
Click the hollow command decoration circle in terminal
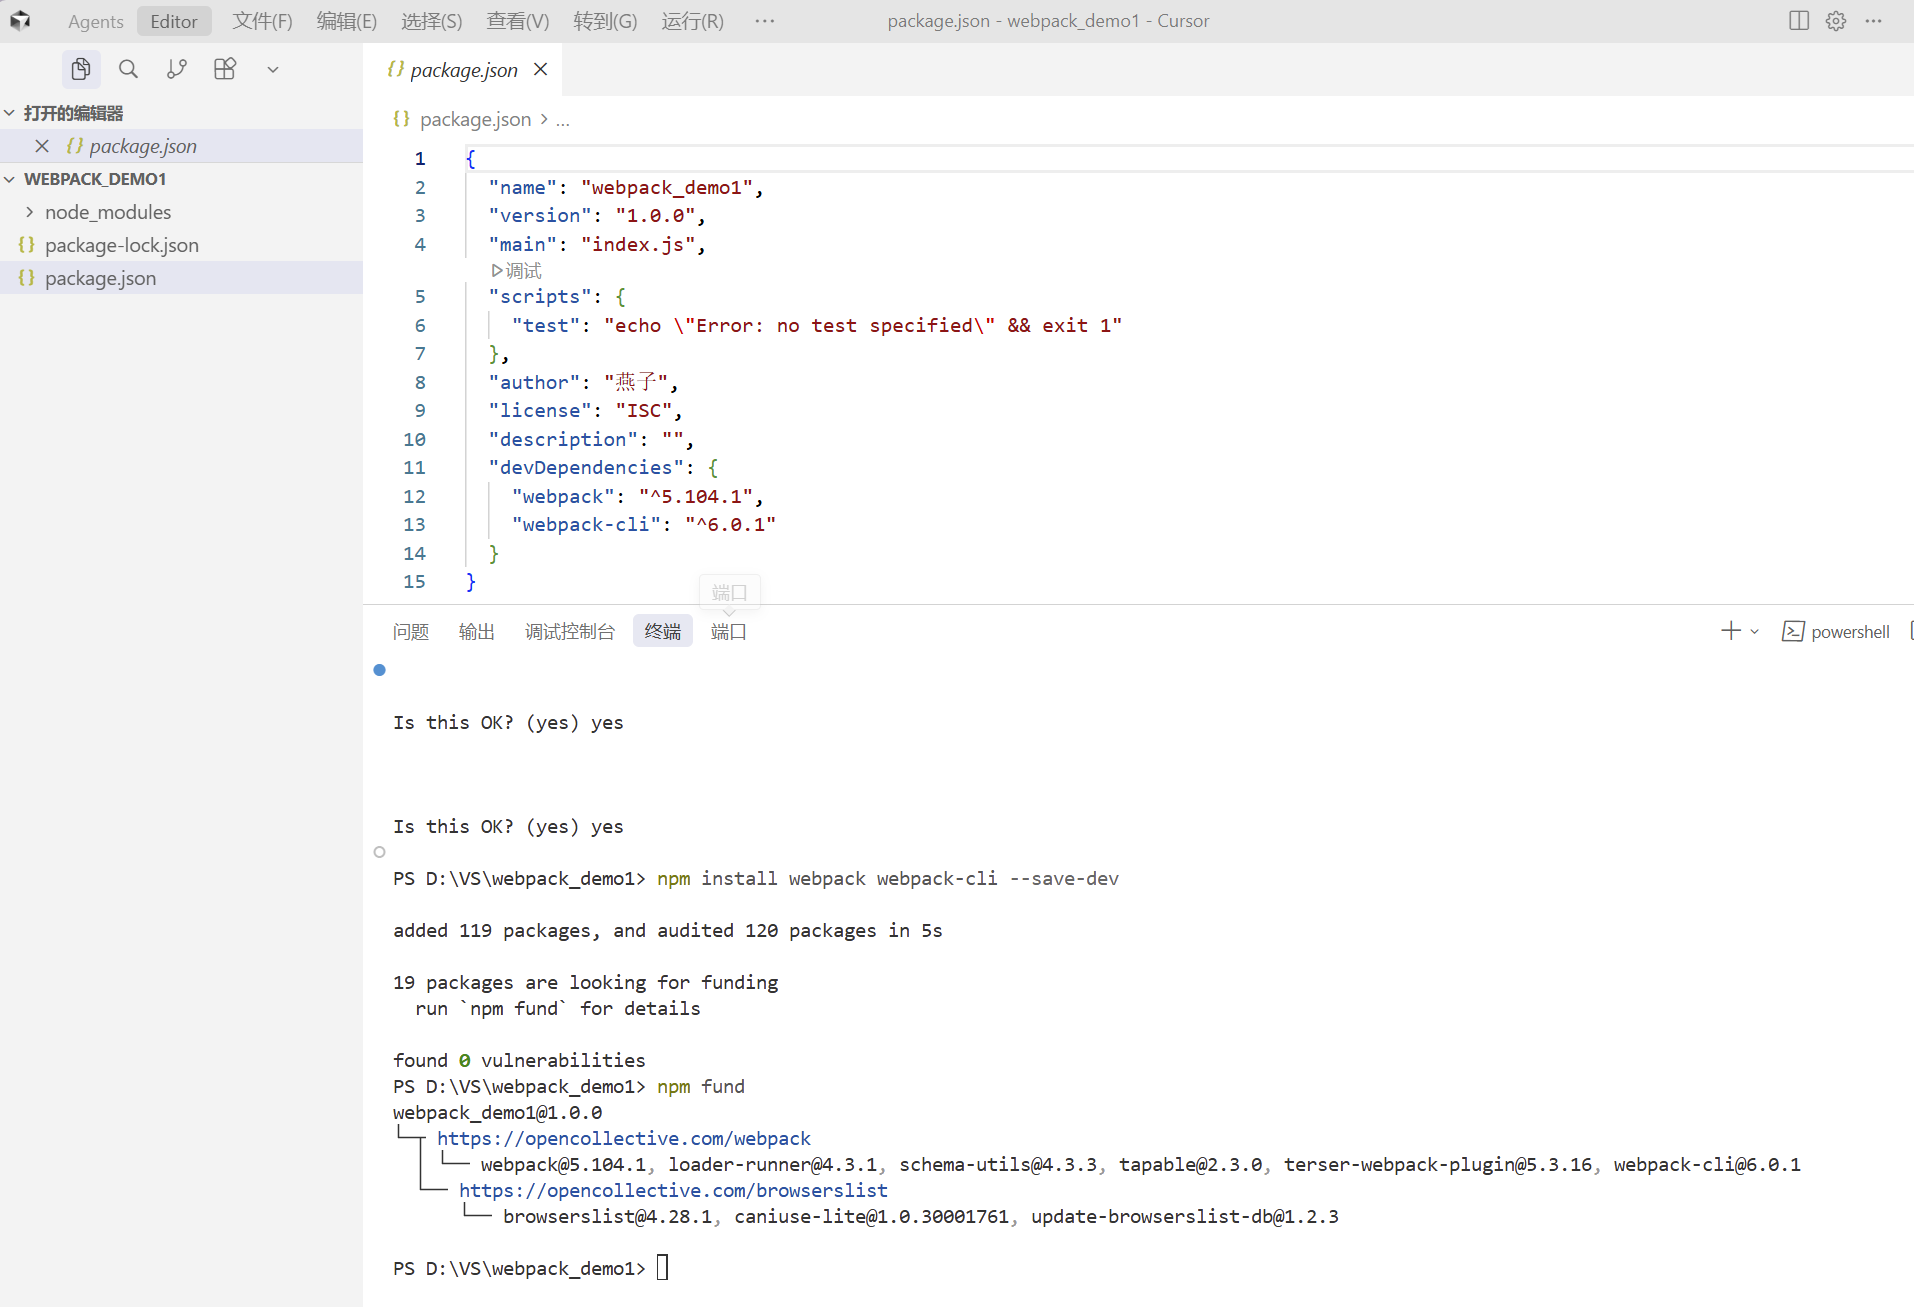379,852
